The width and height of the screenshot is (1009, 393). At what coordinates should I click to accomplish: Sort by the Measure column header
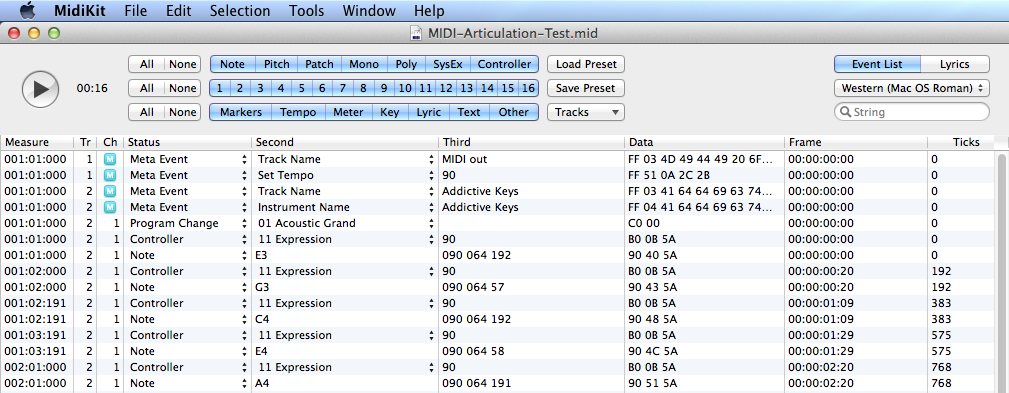(37, 142)
